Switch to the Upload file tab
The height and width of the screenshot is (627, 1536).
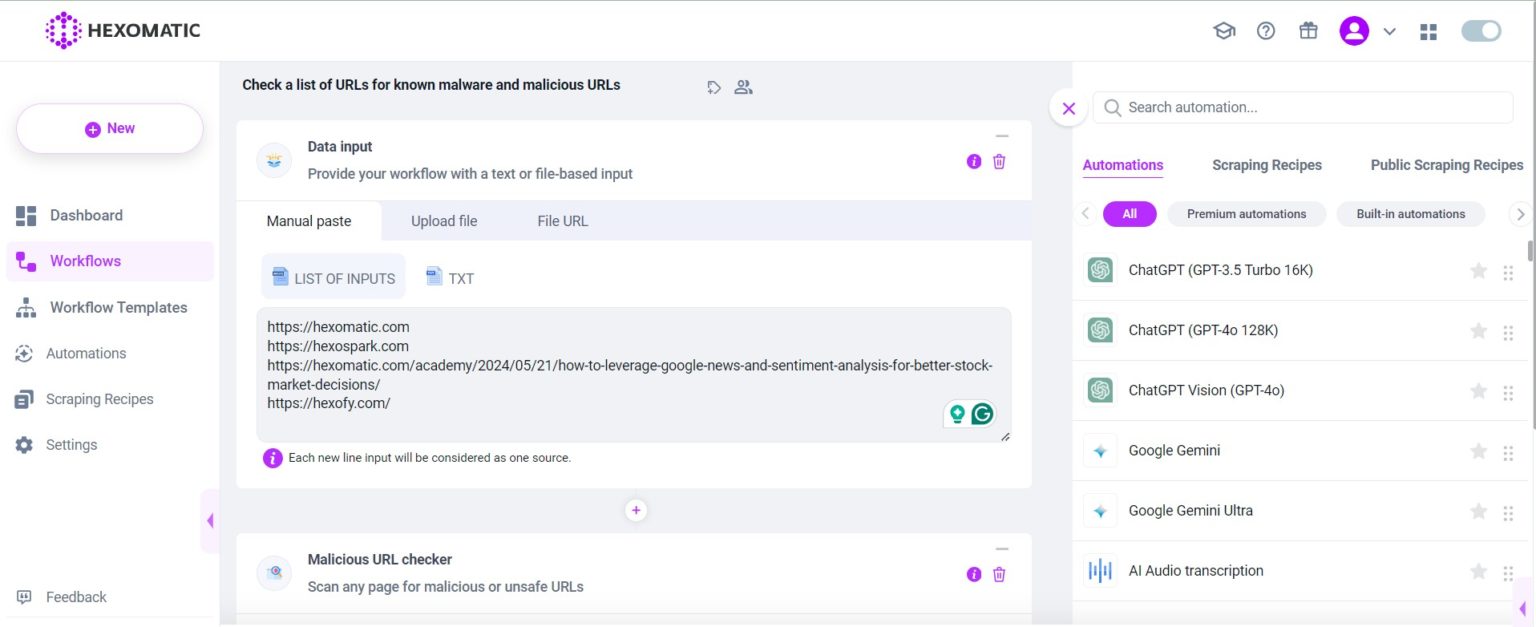pos(444,221)
